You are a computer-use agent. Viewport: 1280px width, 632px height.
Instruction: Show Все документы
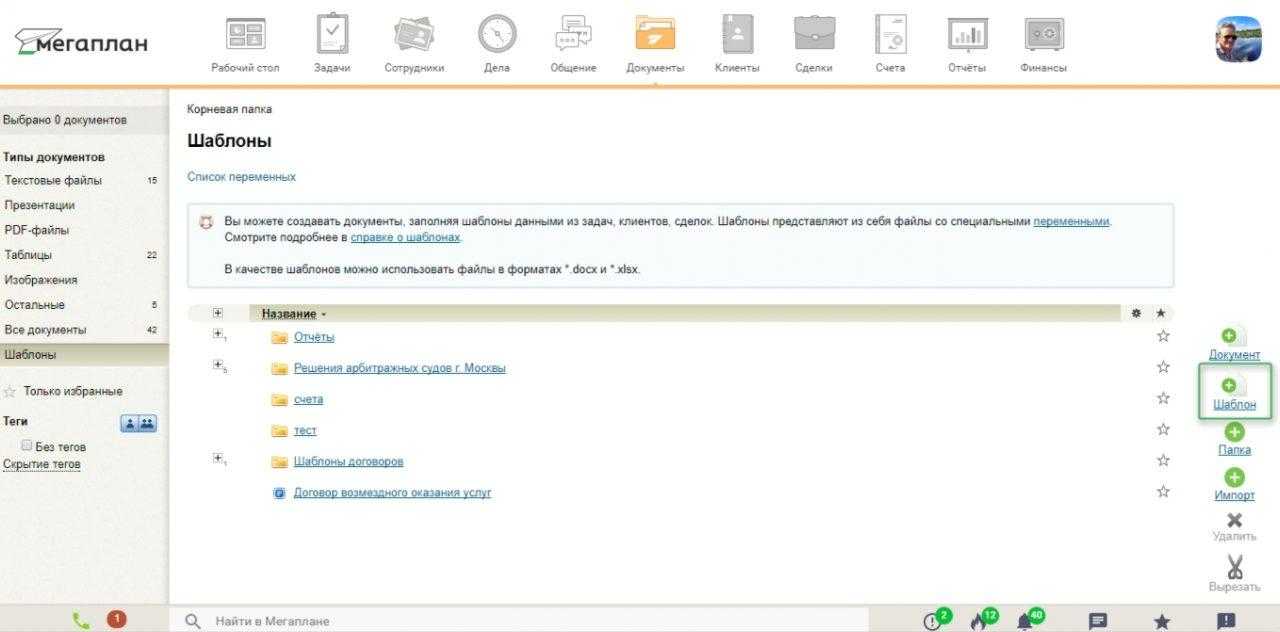(45, 330)
